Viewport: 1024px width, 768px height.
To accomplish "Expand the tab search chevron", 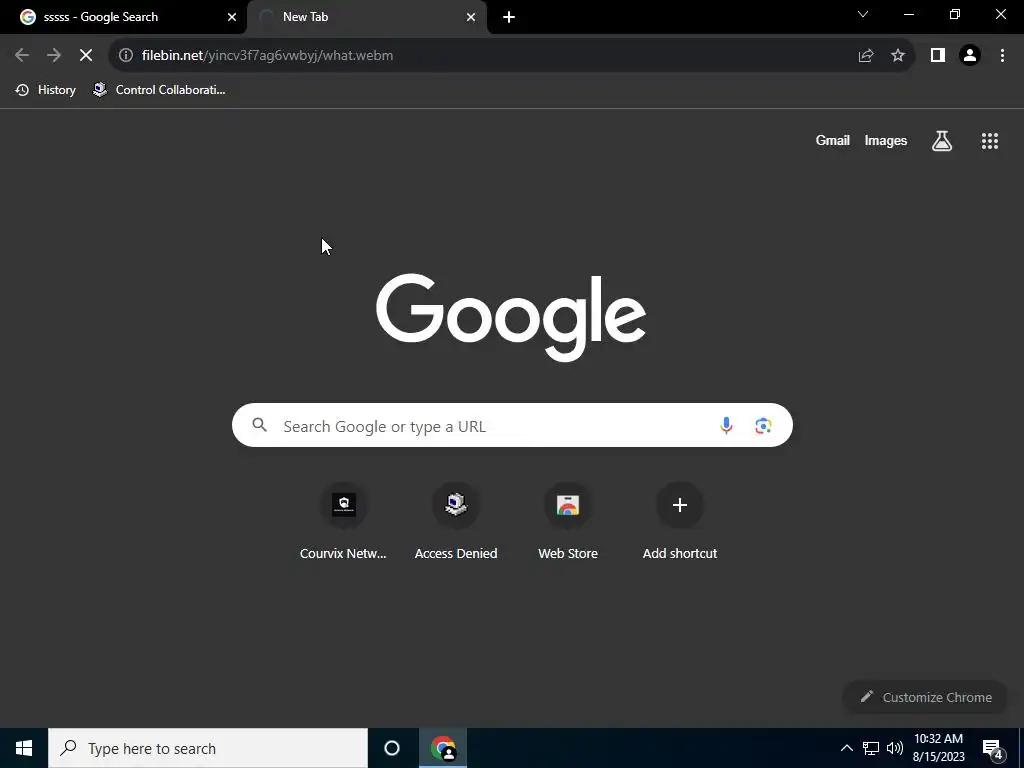I will click(863, 14).
